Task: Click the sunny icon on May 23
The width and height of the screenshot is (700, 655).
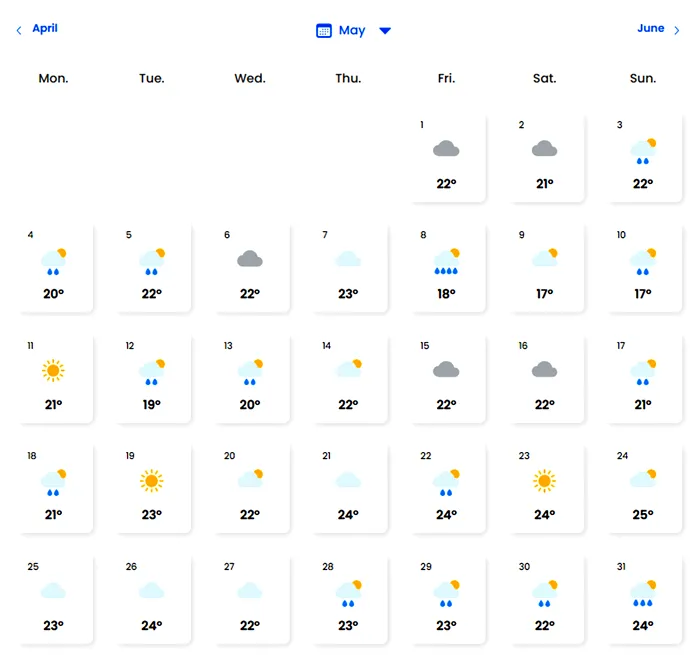Action: point(544,481)
